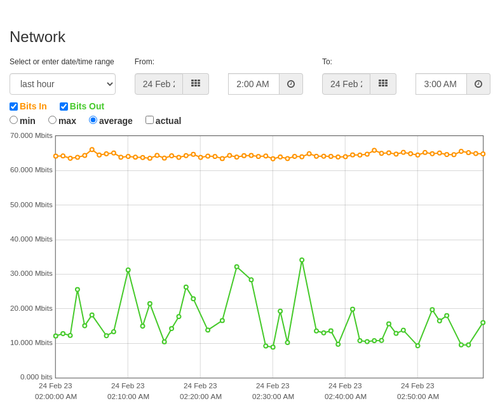
Task: Click the To date field '24 Feb'
Action: pyautogui.click(x=346, y=84)
